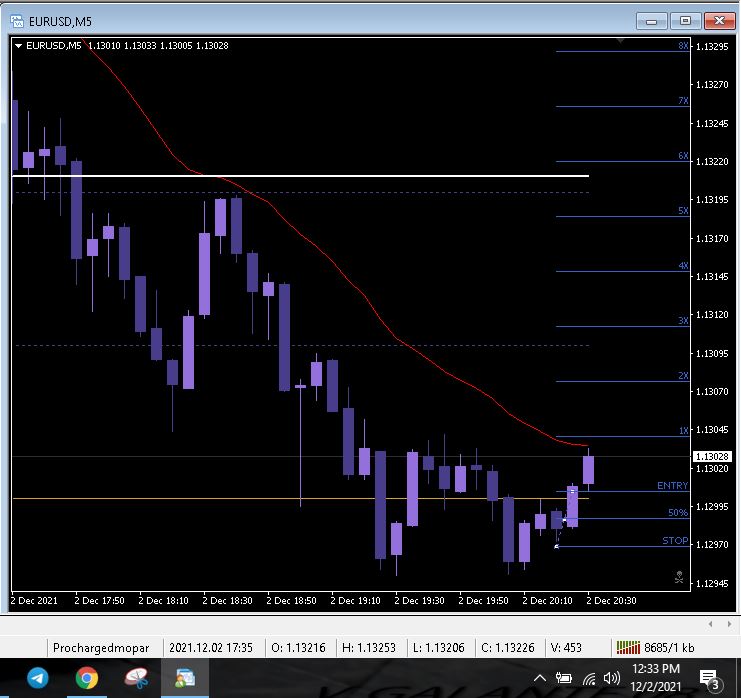Open the notification center with 3 alerts
Screen dimensions: 741x698
pyautogui.click(x=709, y=680)
